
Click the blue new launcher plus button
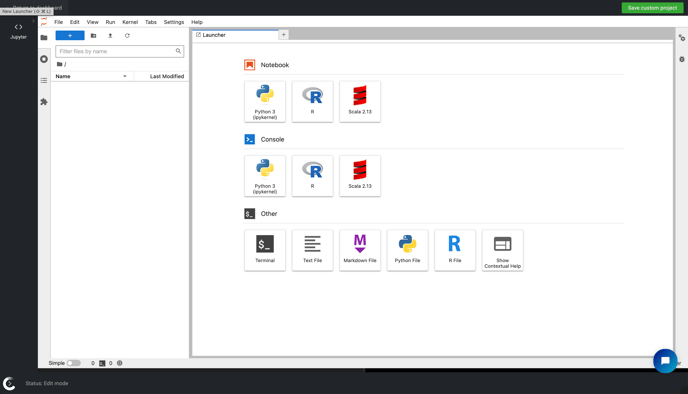[70, 36]
